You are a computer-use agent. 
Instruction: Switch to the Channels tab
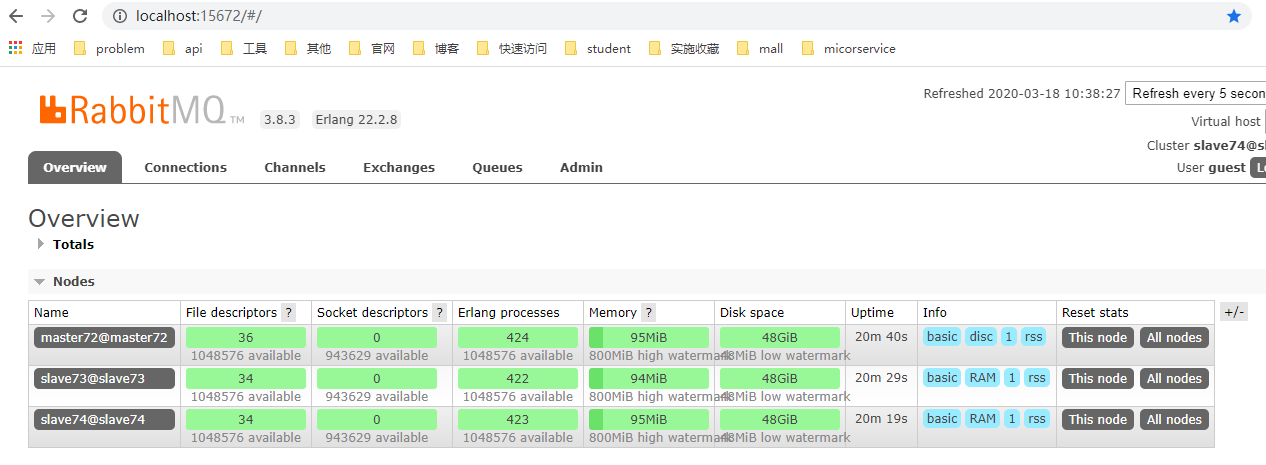295,167
